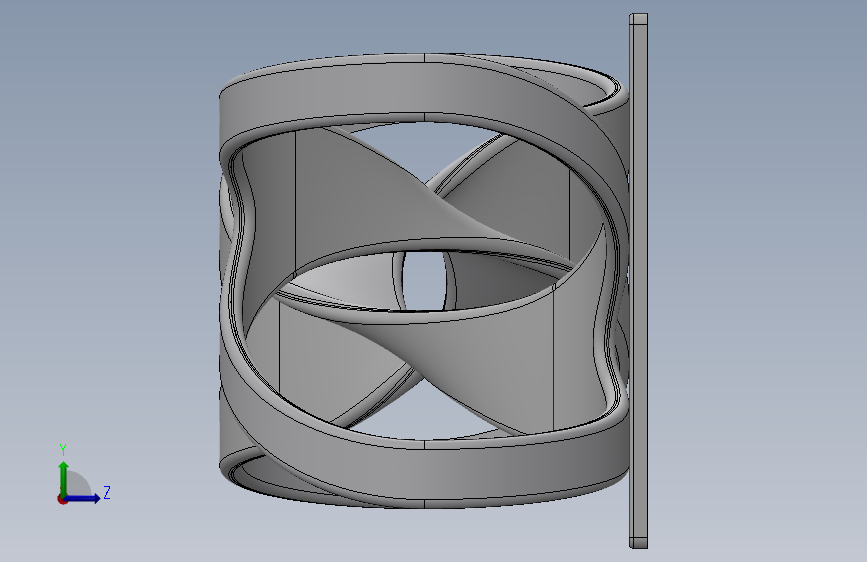Click the red origin dot of the triad
Viewport: 867px width, 562px height.
(x=62, y=499)
